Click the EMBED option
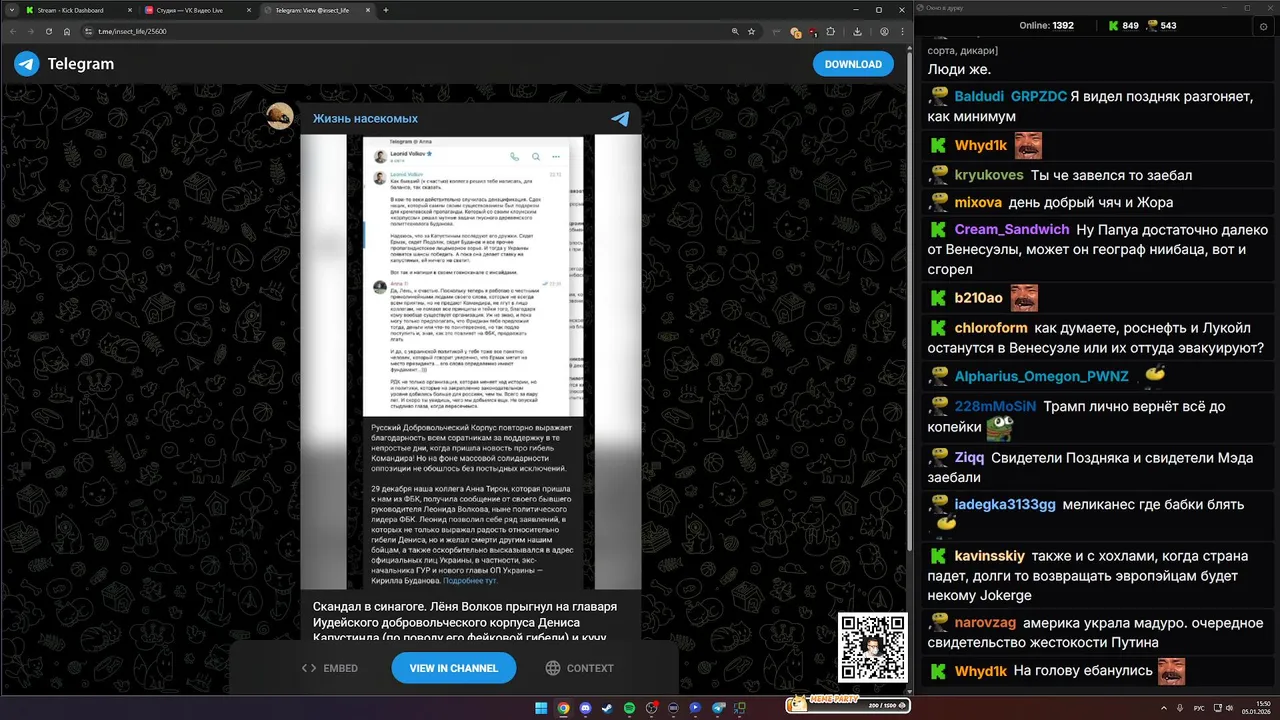1280x720 pixels. click(x=330, y=668)
